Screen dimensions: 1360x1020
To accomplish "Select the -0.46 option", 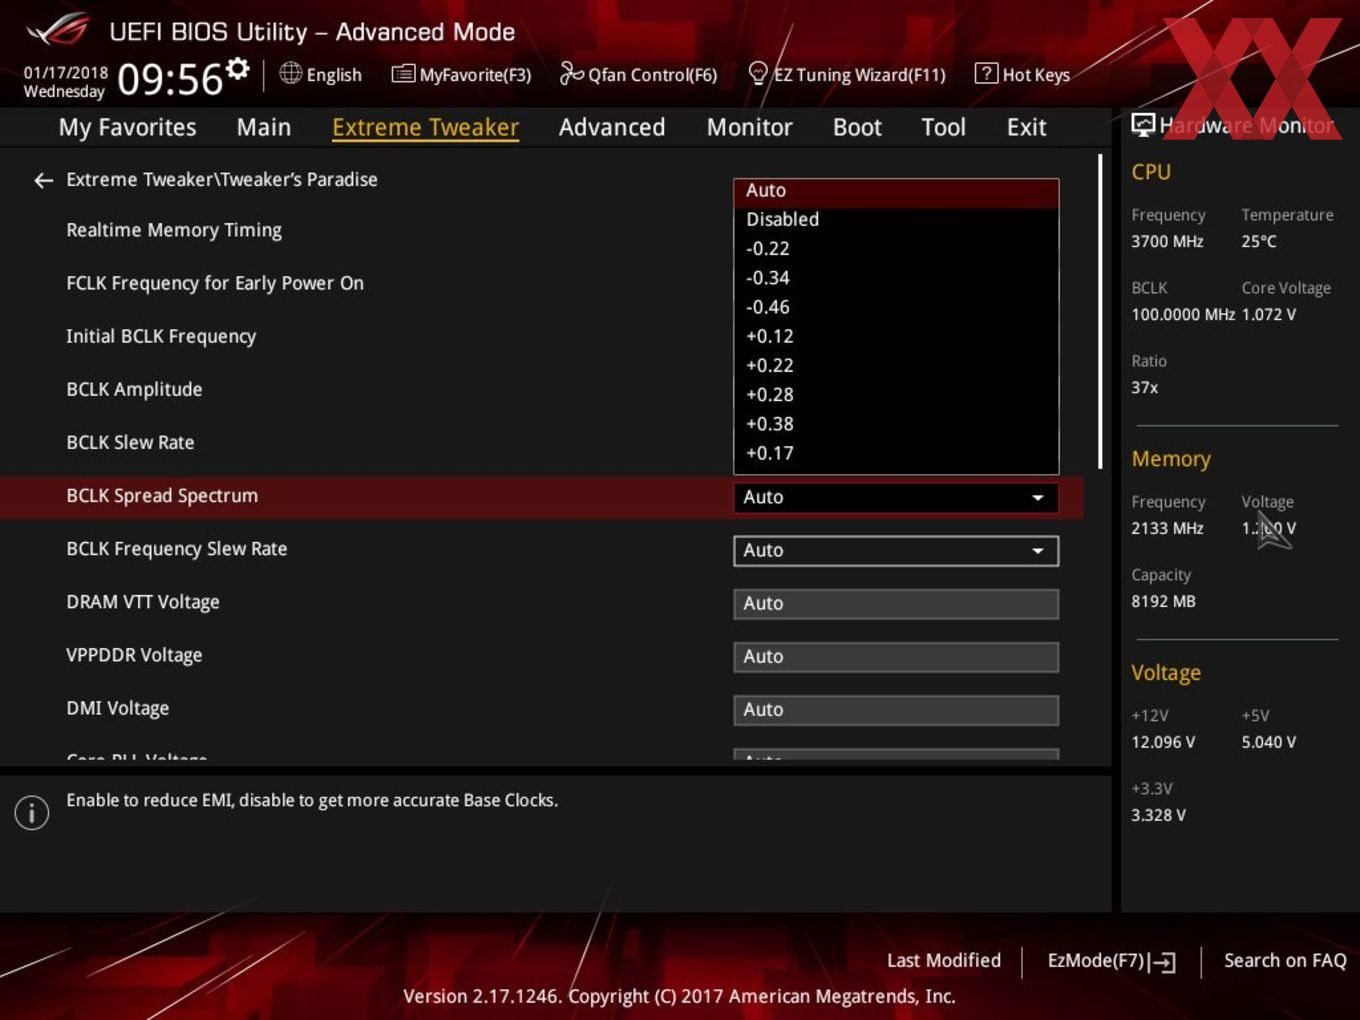I will coord(896,307).
